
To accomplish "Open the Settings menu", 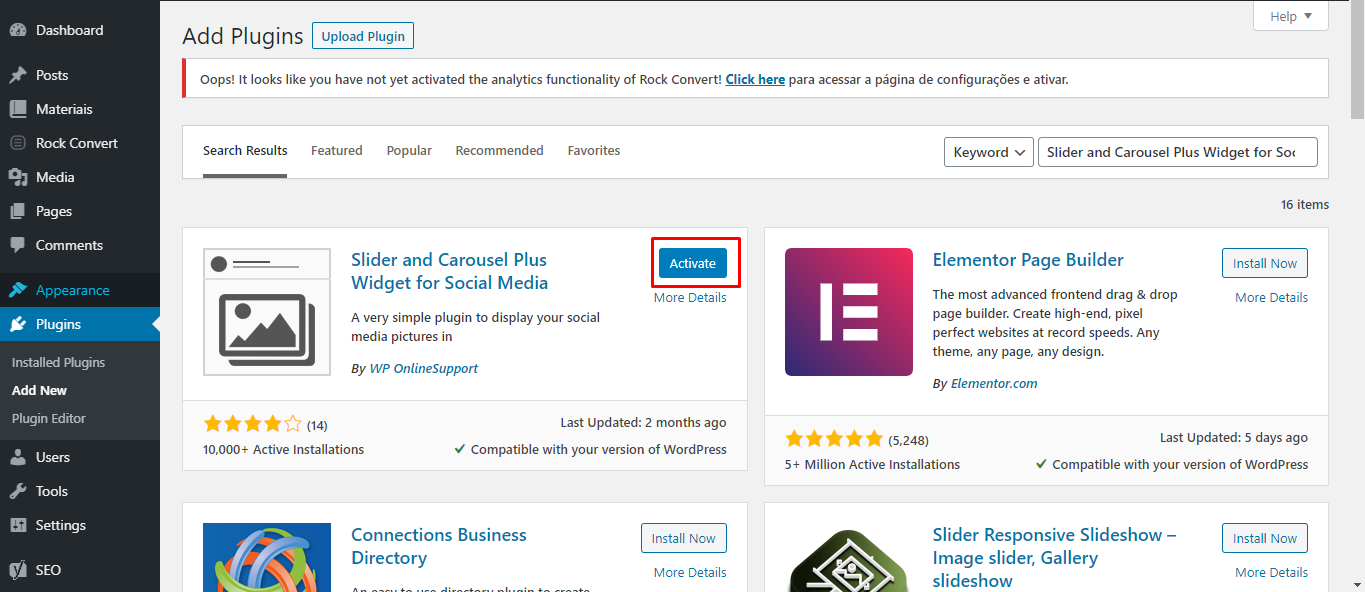I will tap(80, 525).
